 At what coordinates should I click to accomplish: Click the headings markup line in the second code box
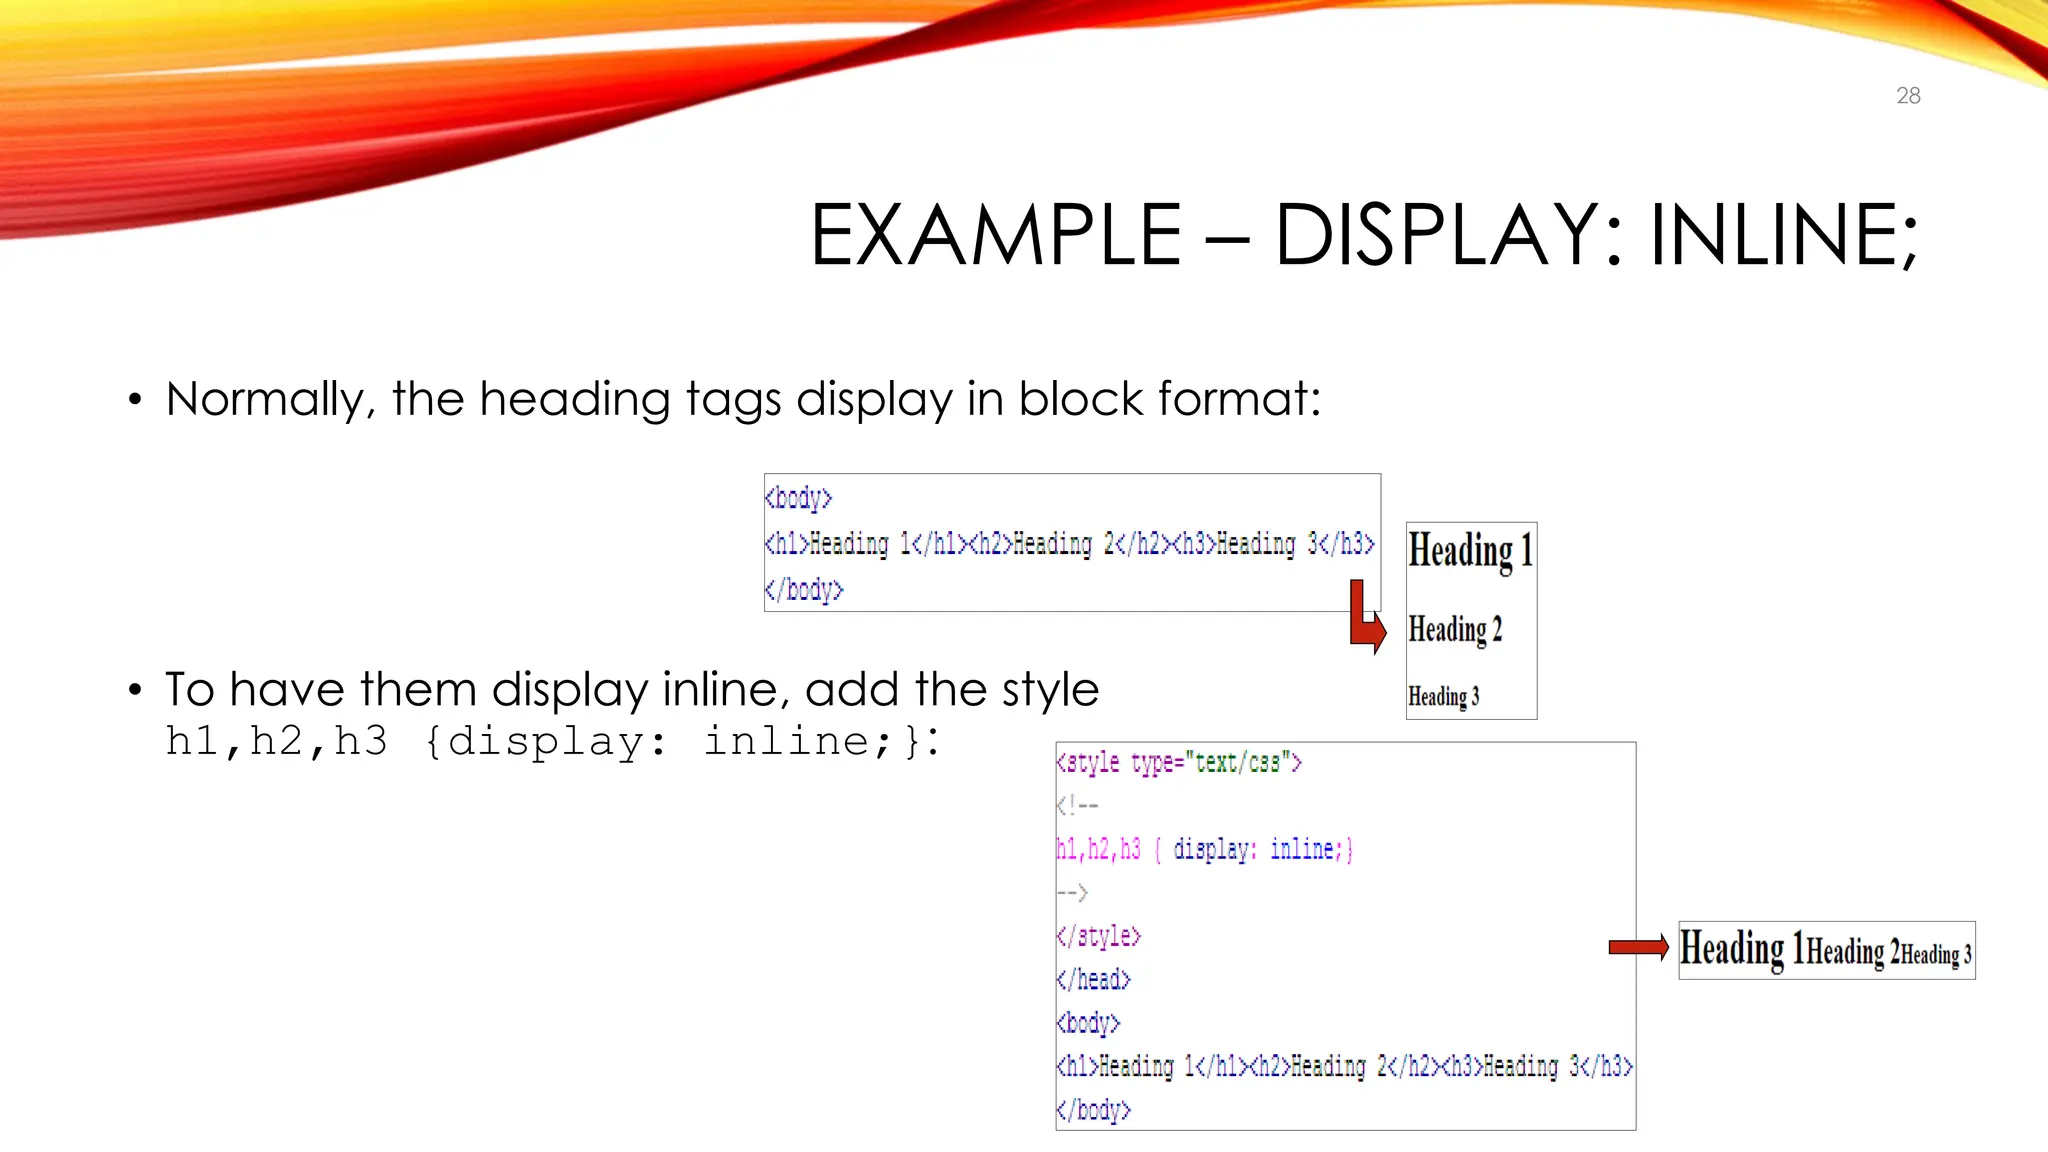(x=1345, y=1066)
